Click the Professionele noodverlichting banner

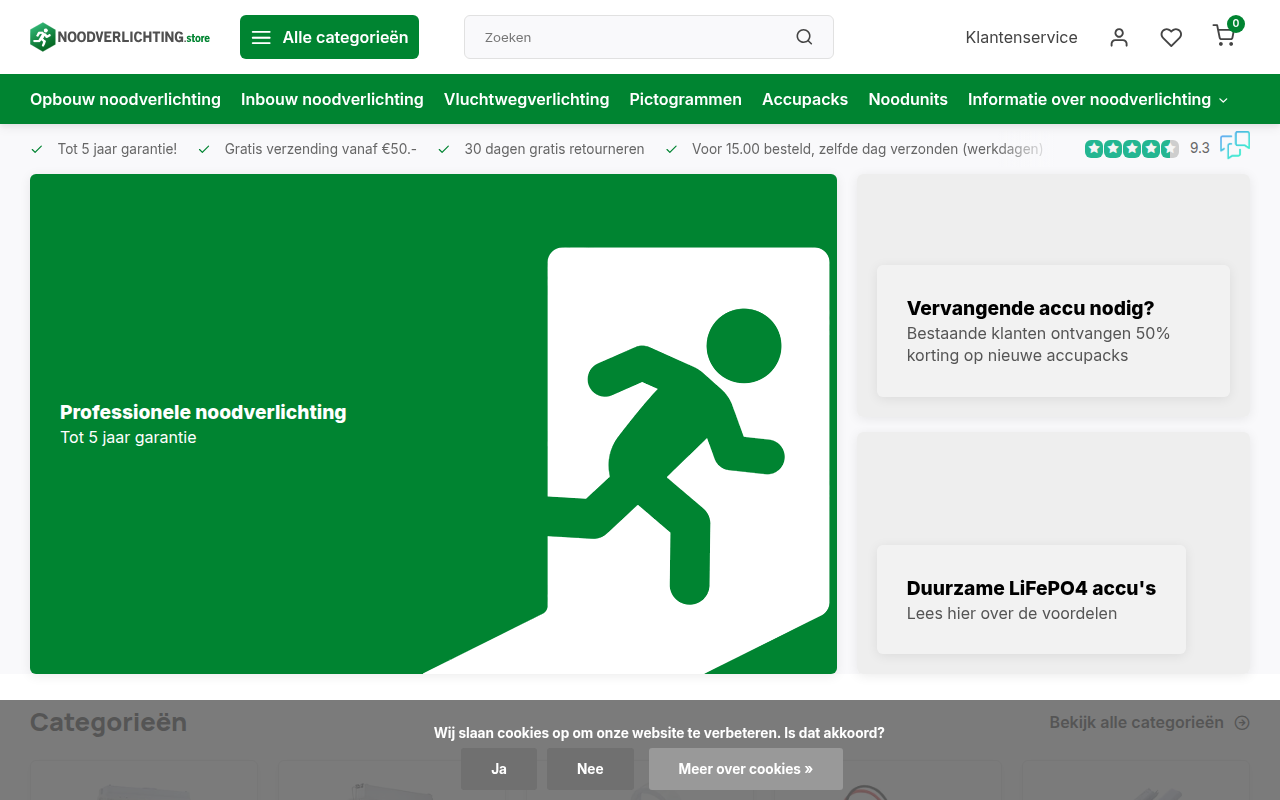(x=433, y=424)
